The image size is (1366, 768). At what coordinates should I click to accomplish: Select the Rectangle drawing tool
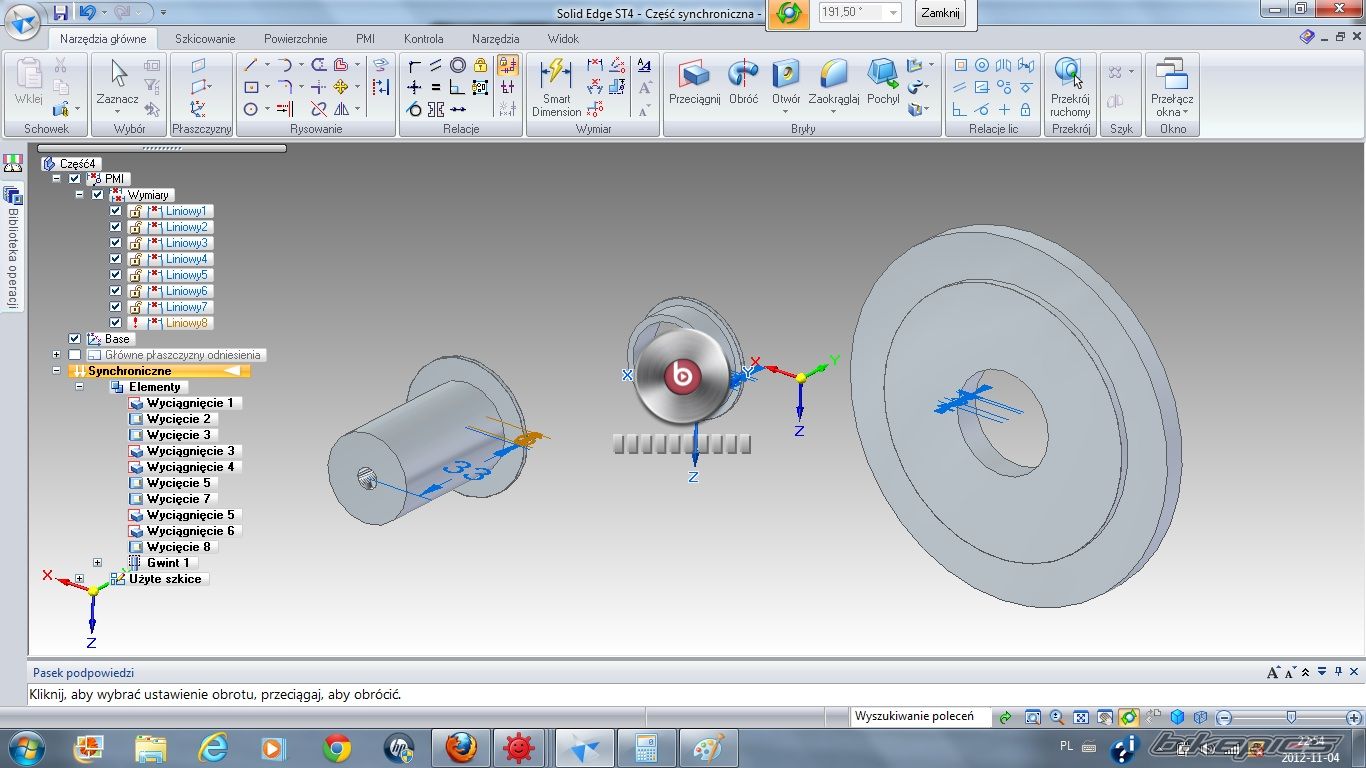[251, 87]
